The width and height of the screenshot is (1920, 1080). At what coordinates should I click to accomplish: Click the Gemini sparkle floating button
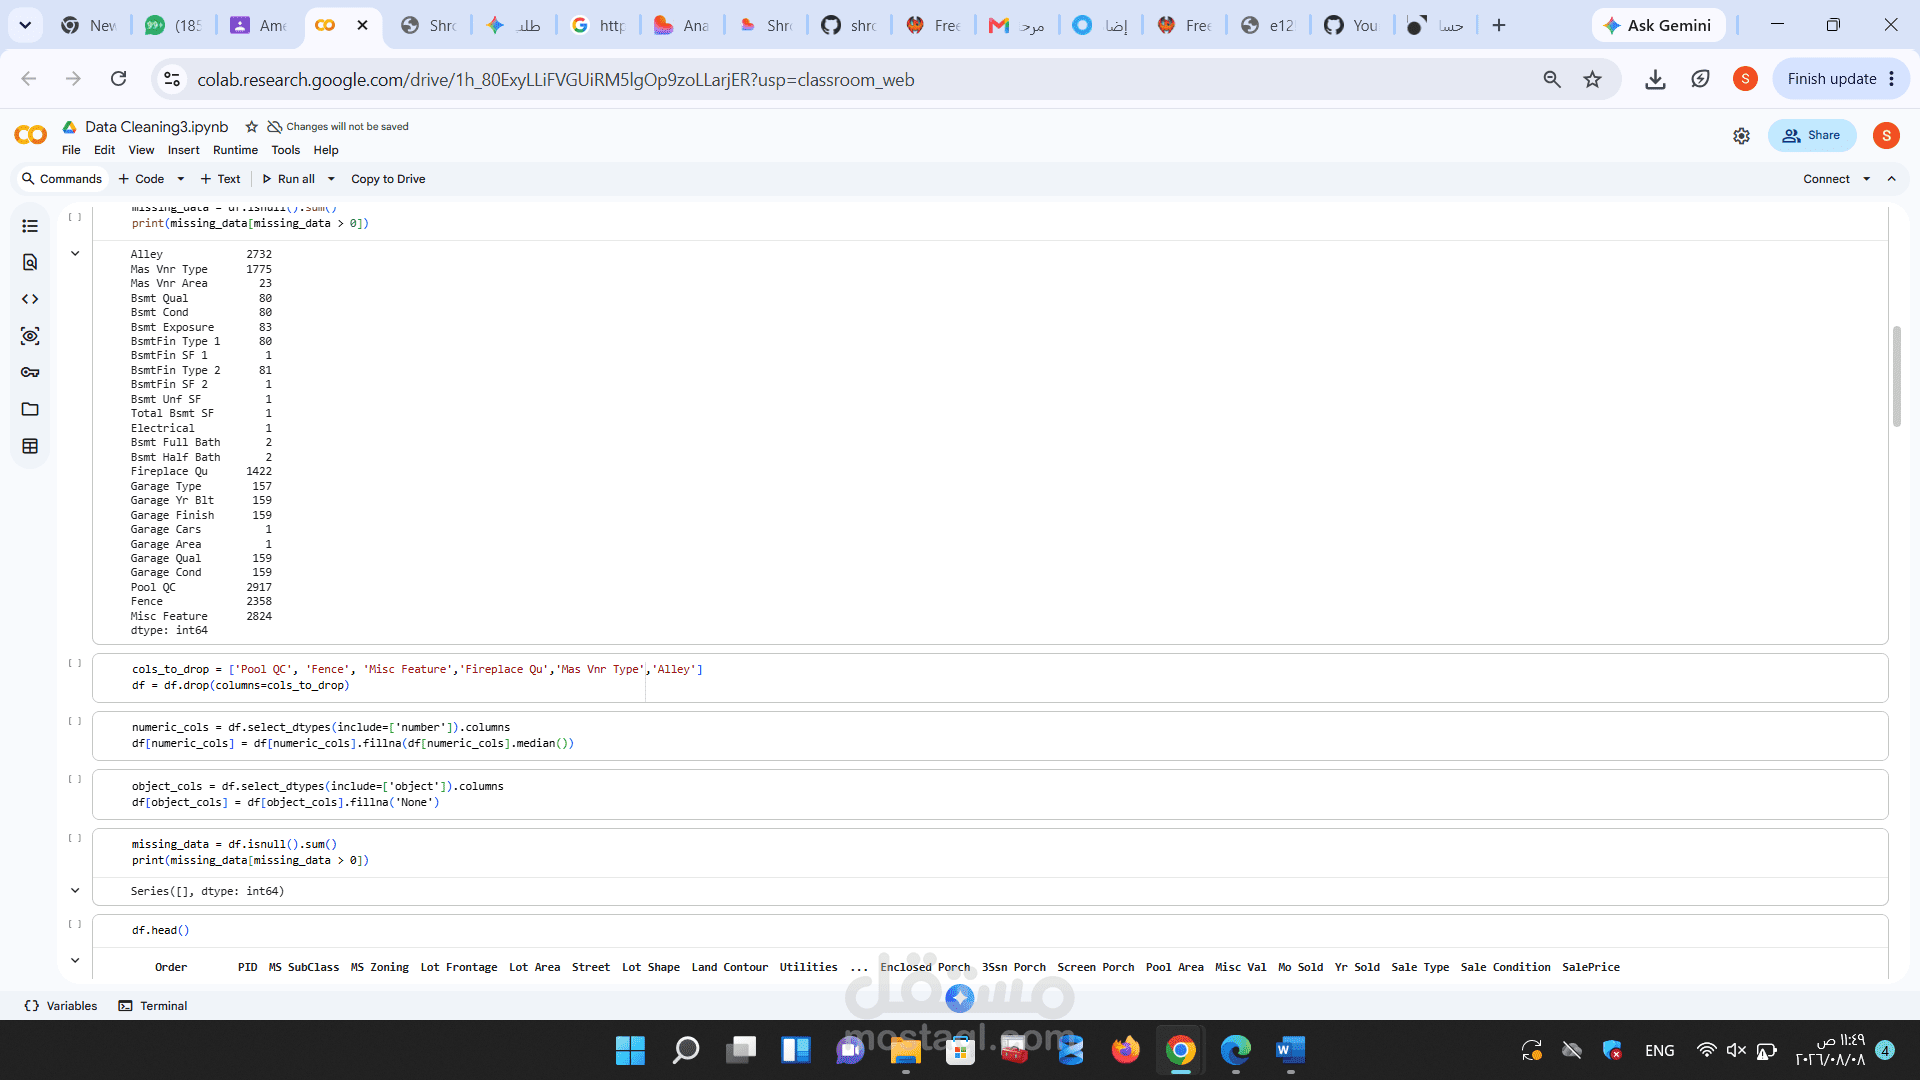(x=960, y=997)
